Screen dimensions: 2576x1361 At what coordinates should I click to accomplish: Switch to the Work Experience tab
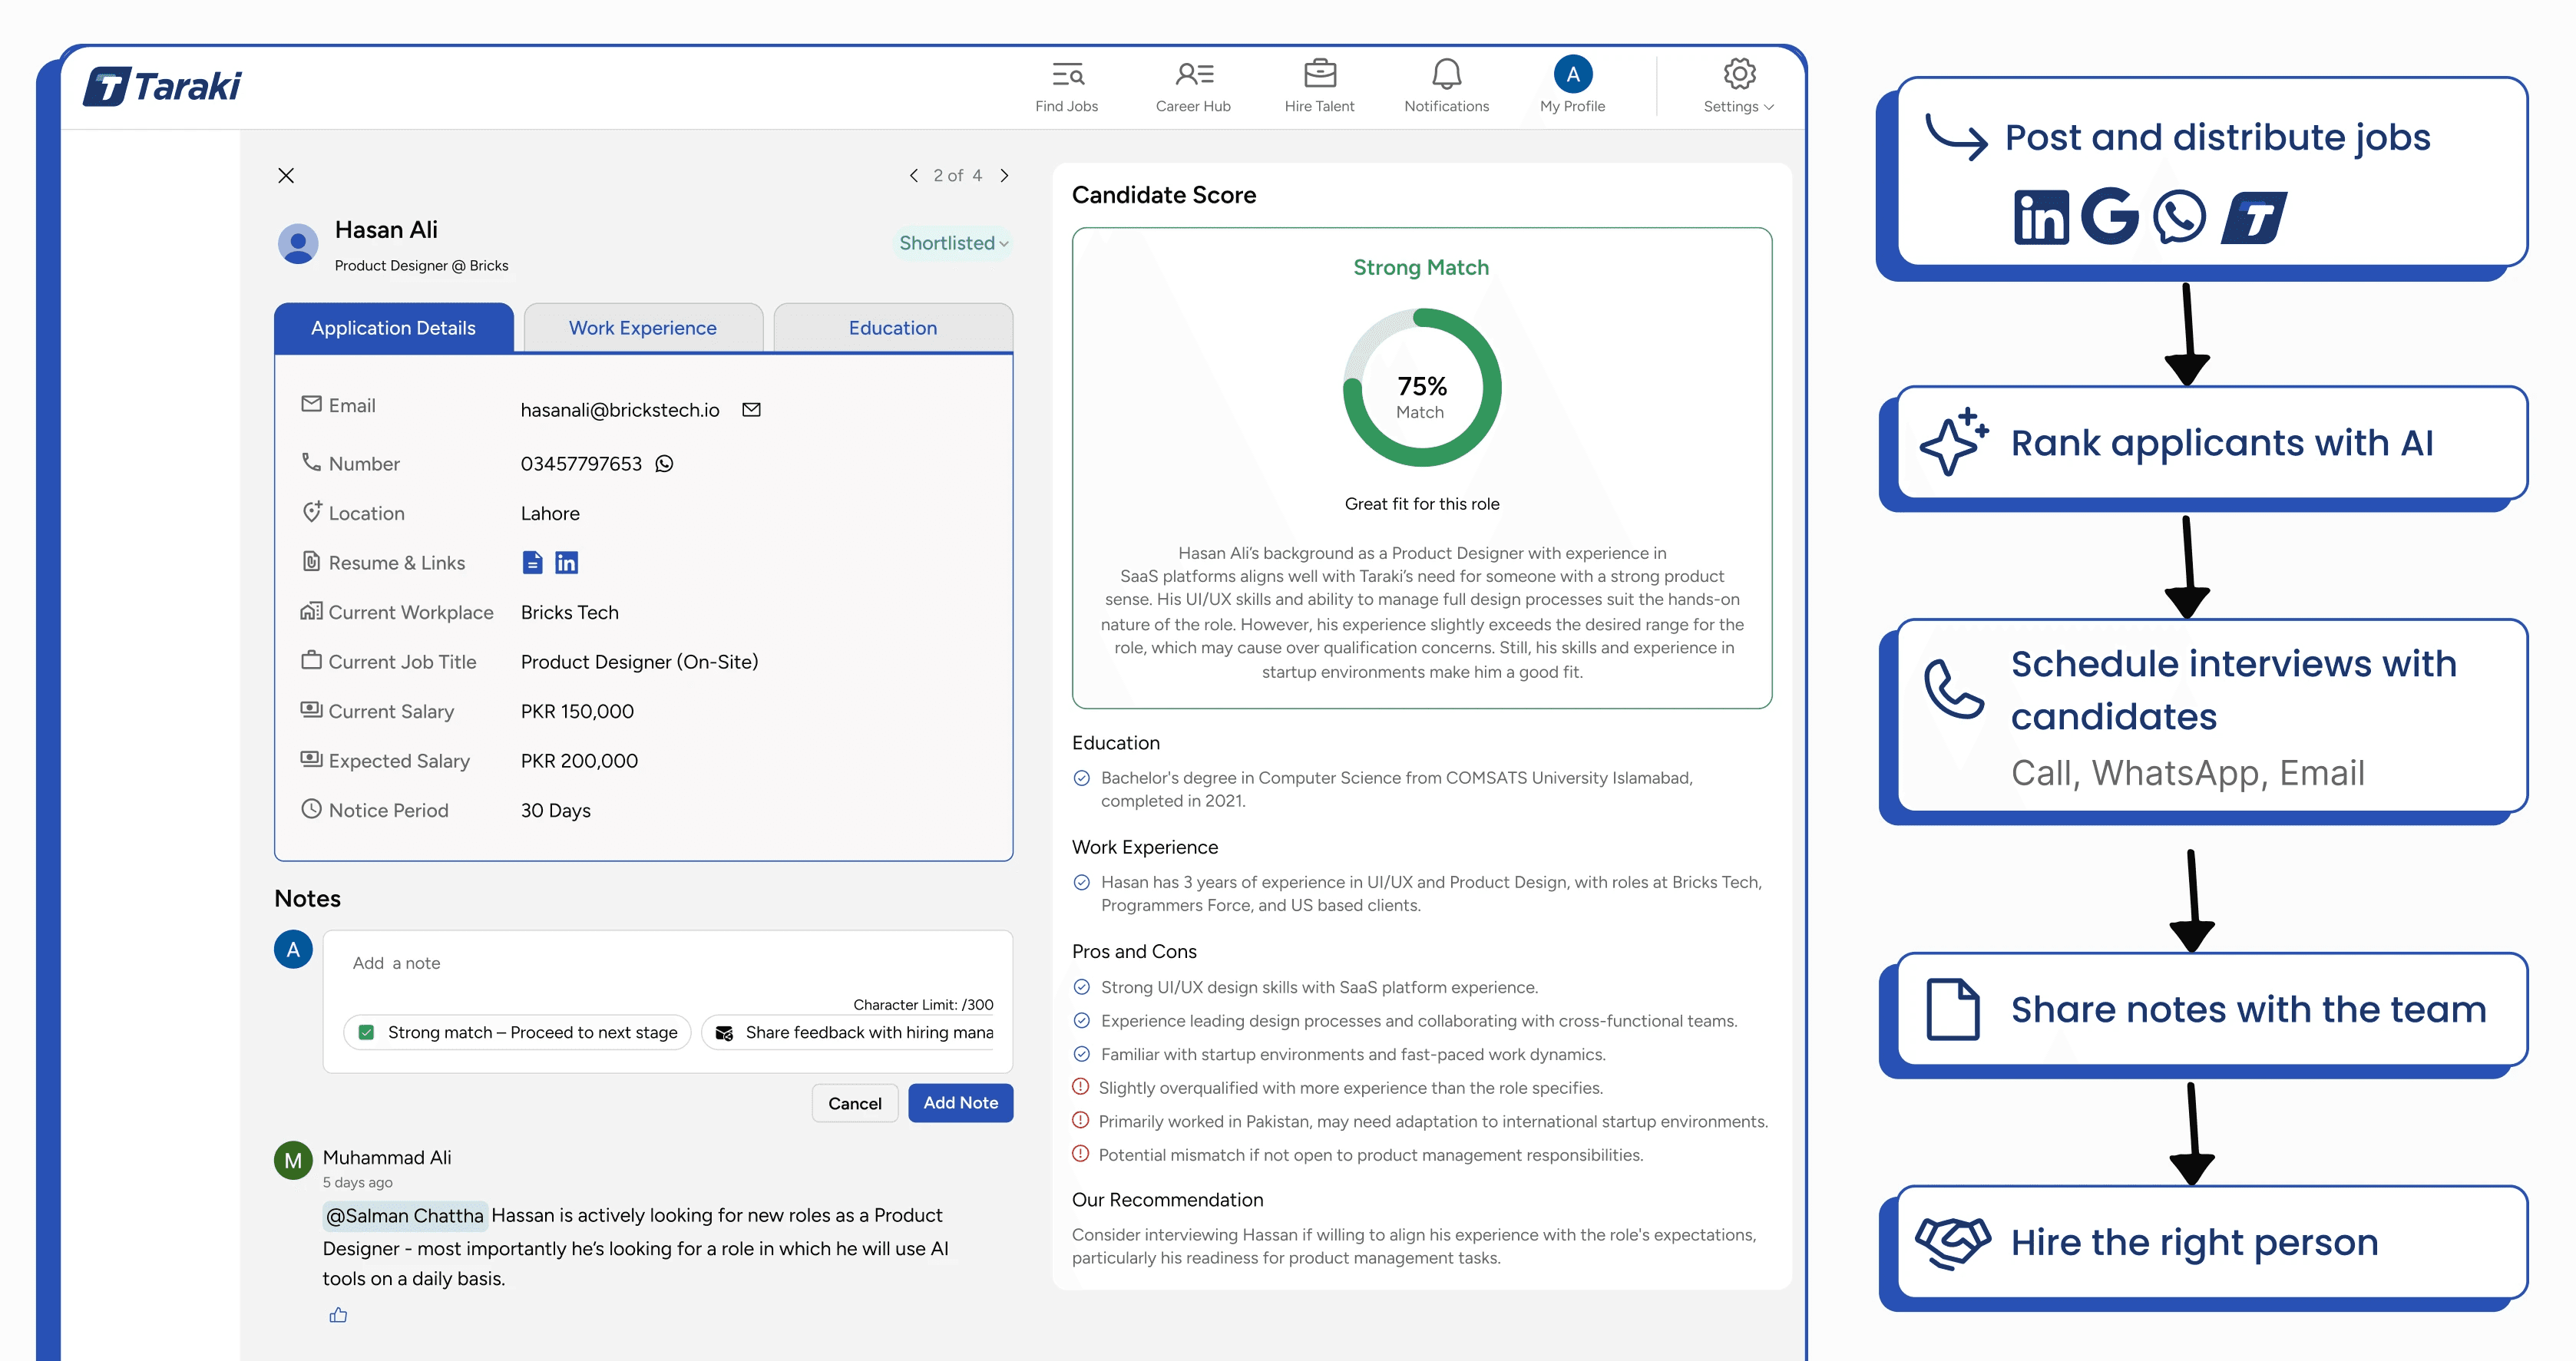pyautogui.click(x=642, y=328)
